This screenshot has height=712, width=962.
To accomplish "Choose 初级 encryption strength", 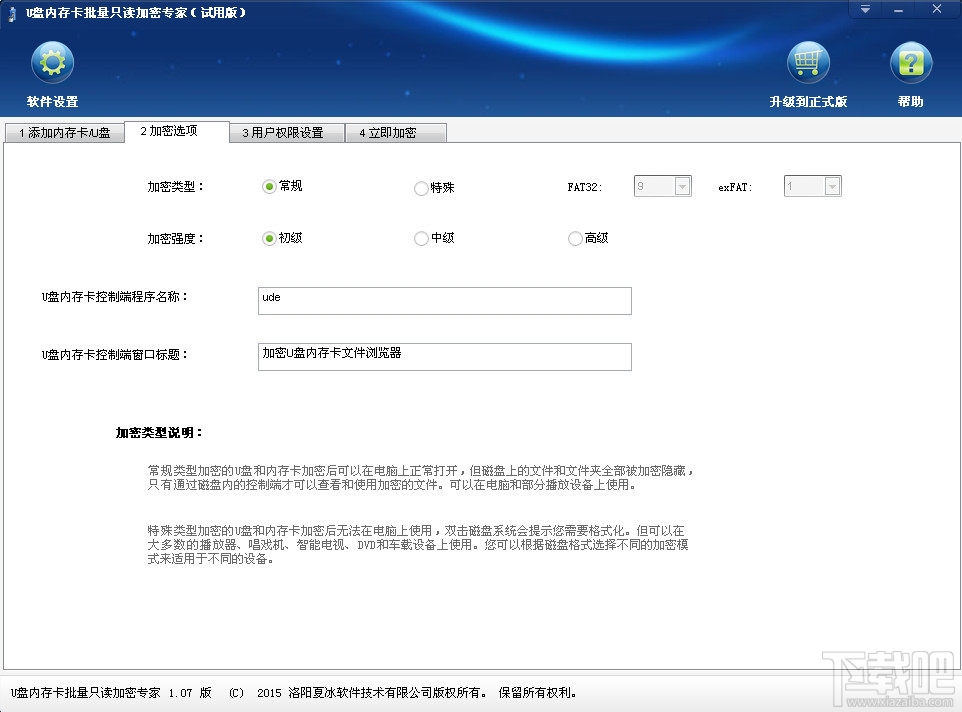I will point(268,238).
